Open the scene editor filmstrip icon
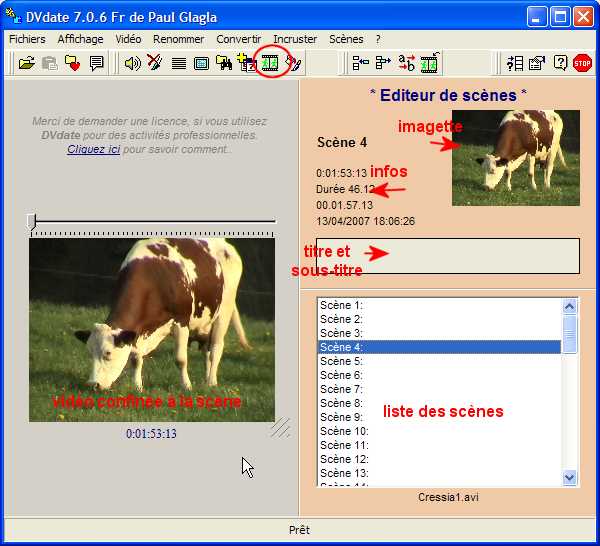600x546 pixels. 270,63
